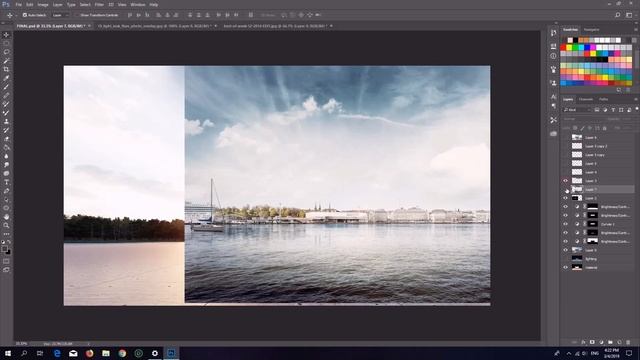Screen dimensions: 640x360
Task: Open the Window menu
Action: [x=138, y=4]
